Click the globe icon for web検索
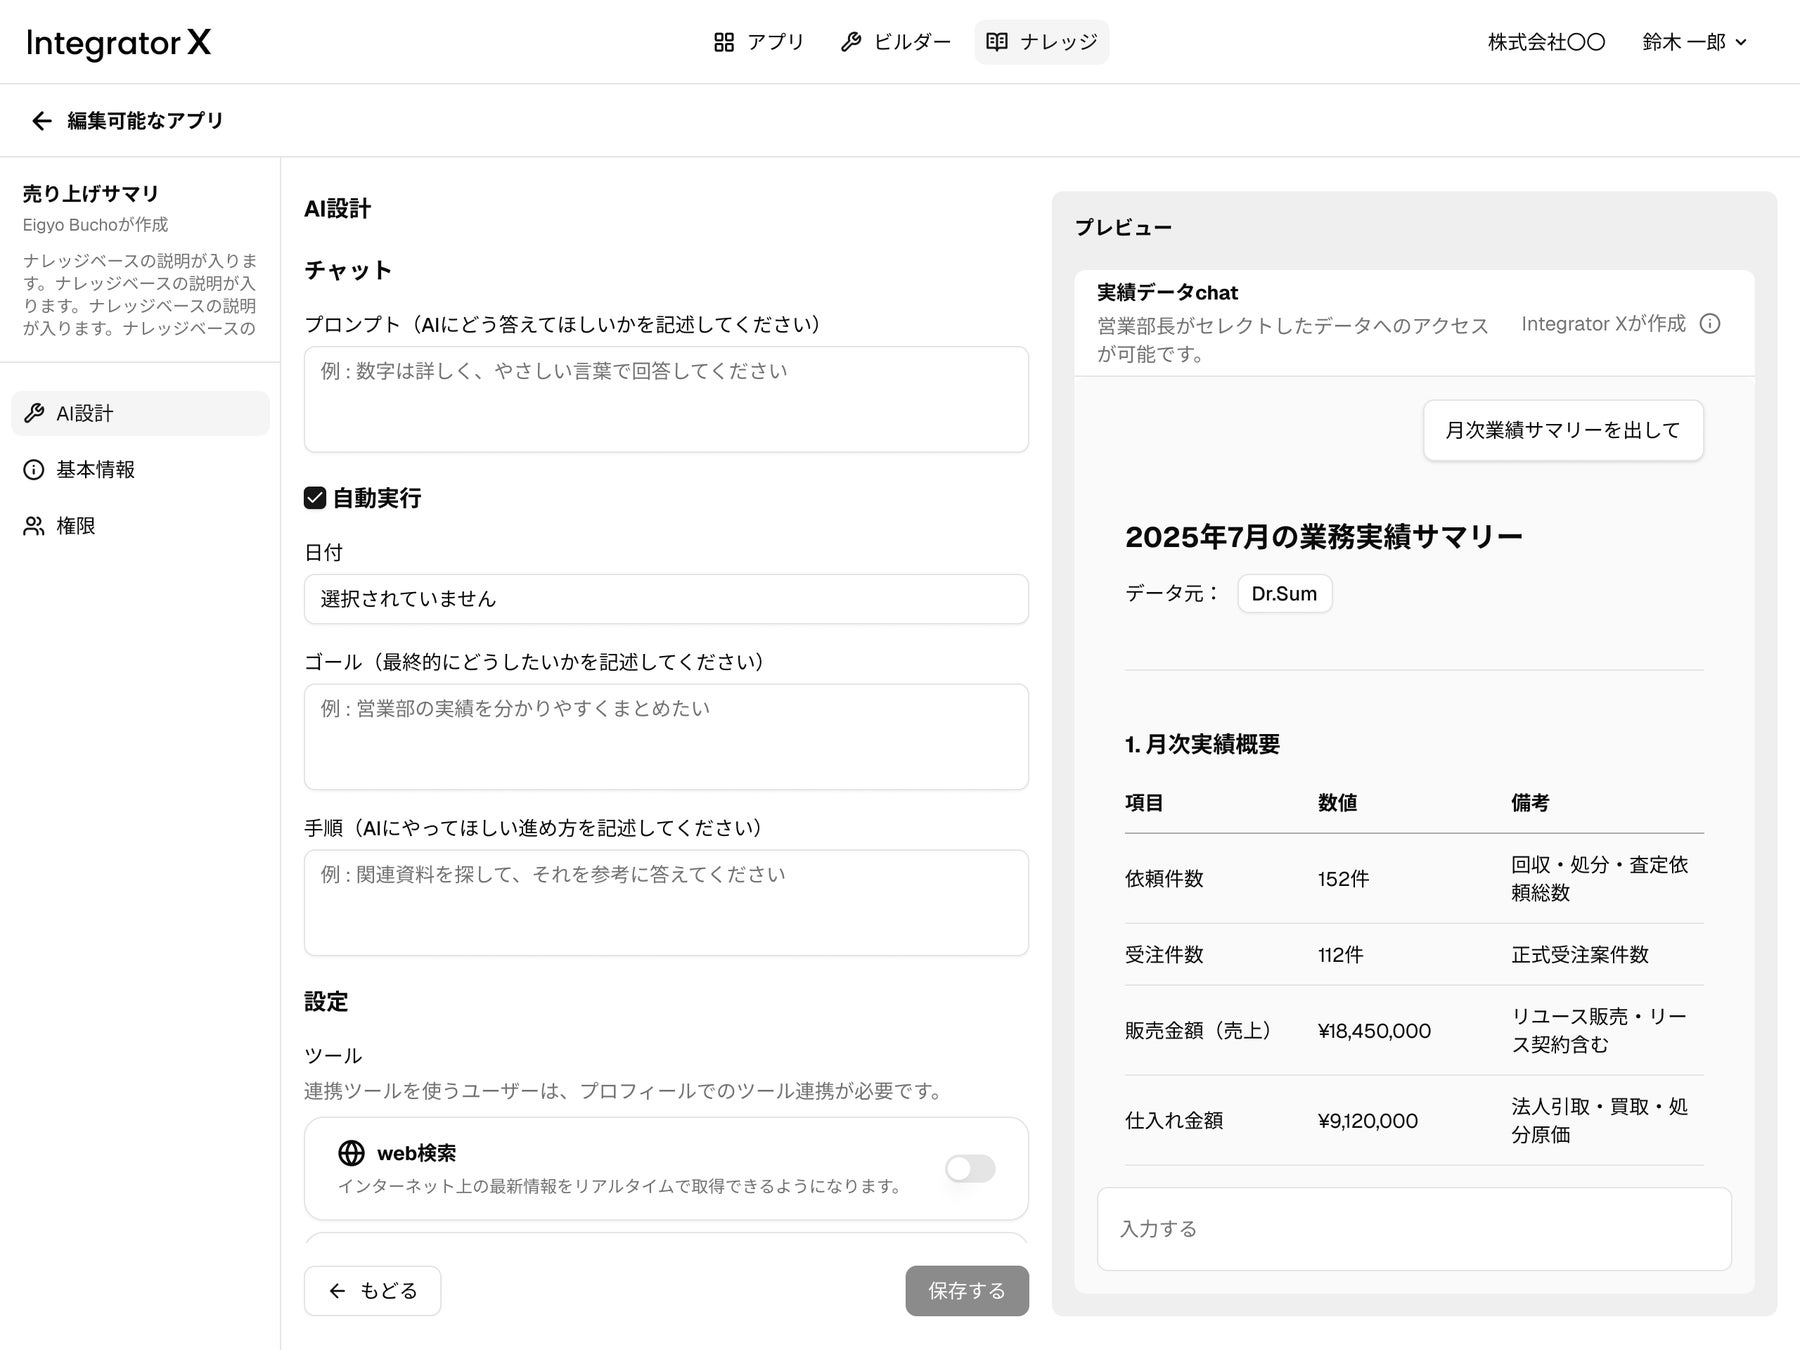Viewport: 1800px width, 1350px height. (x=351, y=1153)
